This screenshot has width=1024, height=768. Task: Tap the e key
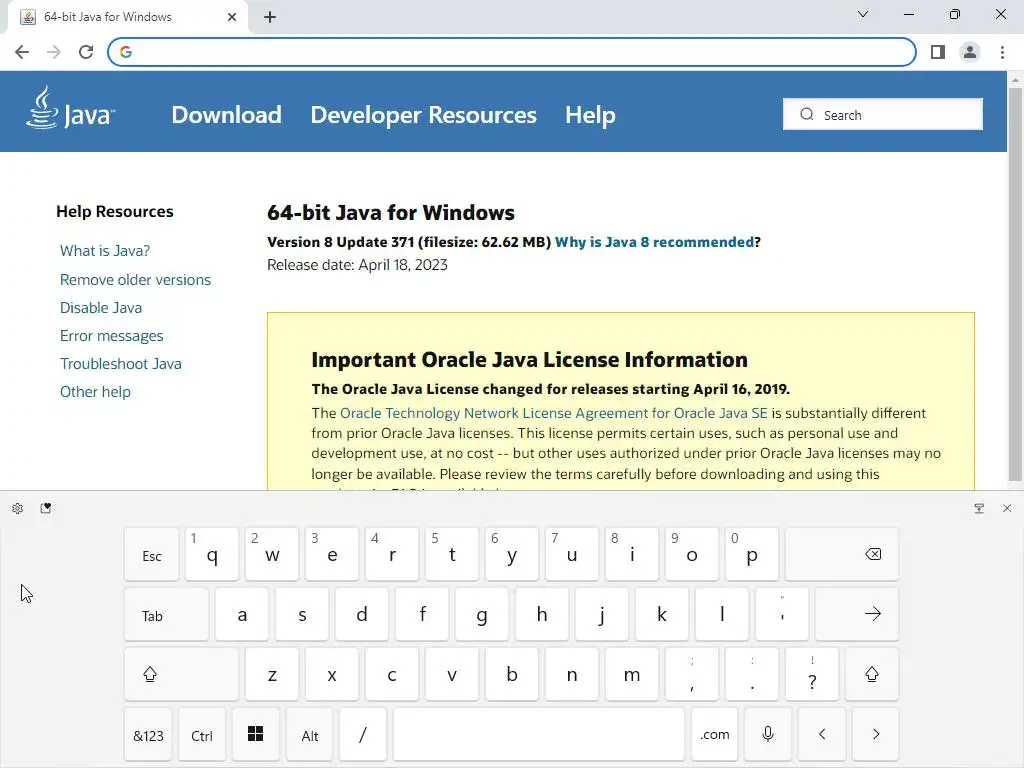click(x=332, y=554)
